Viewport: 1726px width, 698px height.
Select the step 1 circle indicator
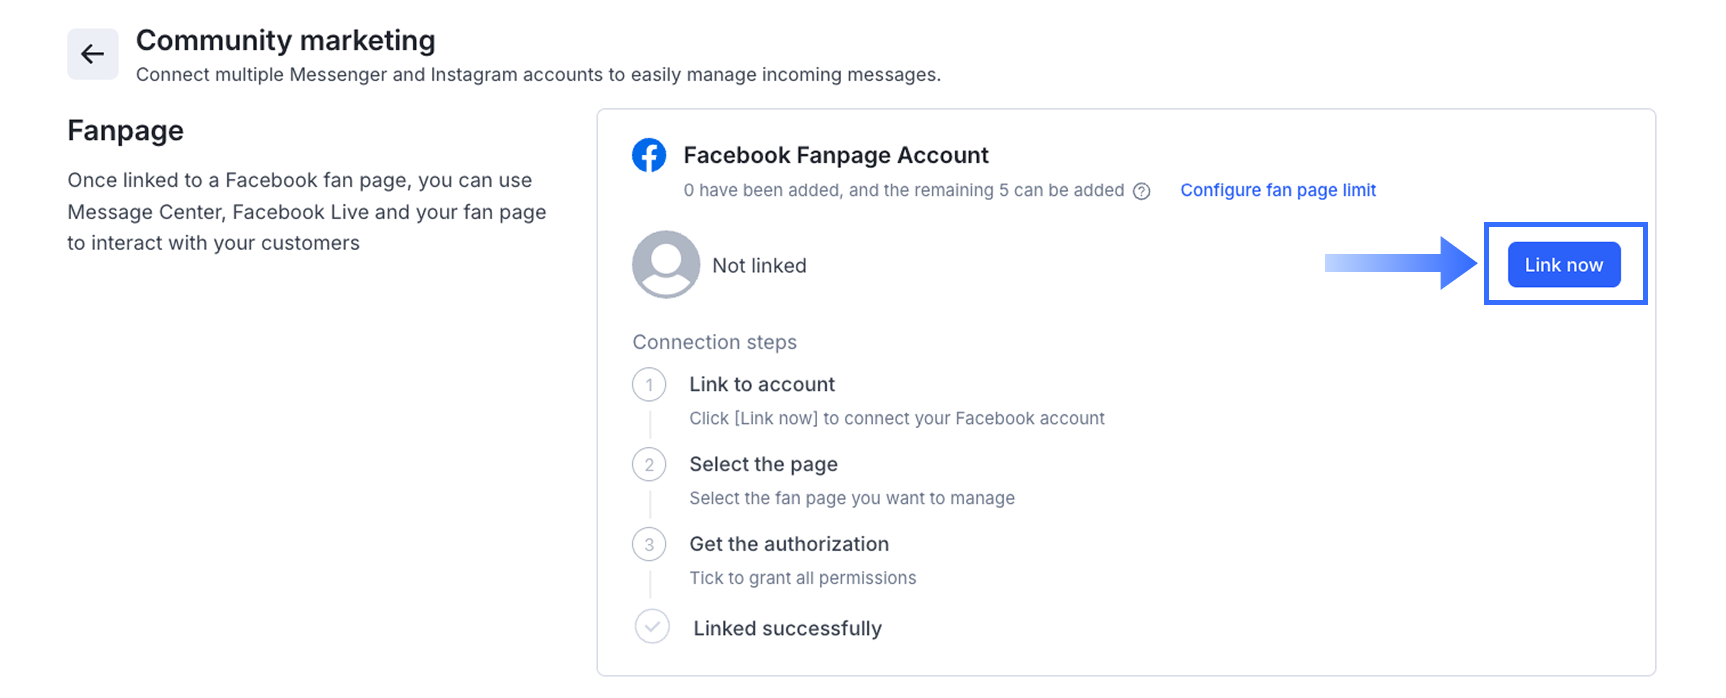tap(649, 385)
